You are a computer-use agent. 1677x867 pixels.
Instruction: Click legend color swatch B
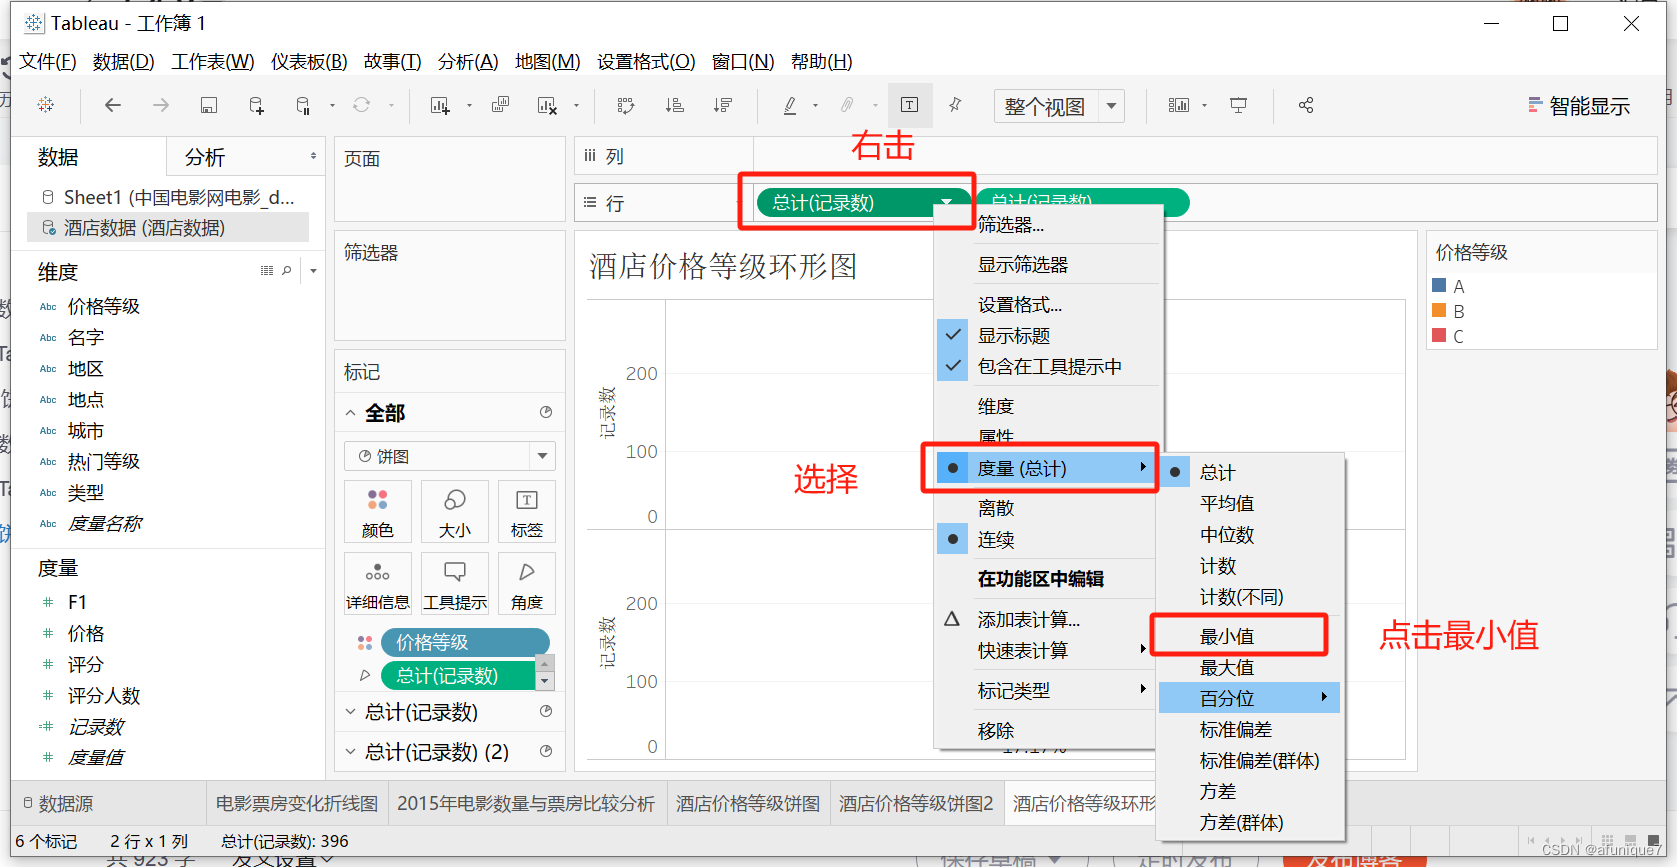tap(1440, 310)
